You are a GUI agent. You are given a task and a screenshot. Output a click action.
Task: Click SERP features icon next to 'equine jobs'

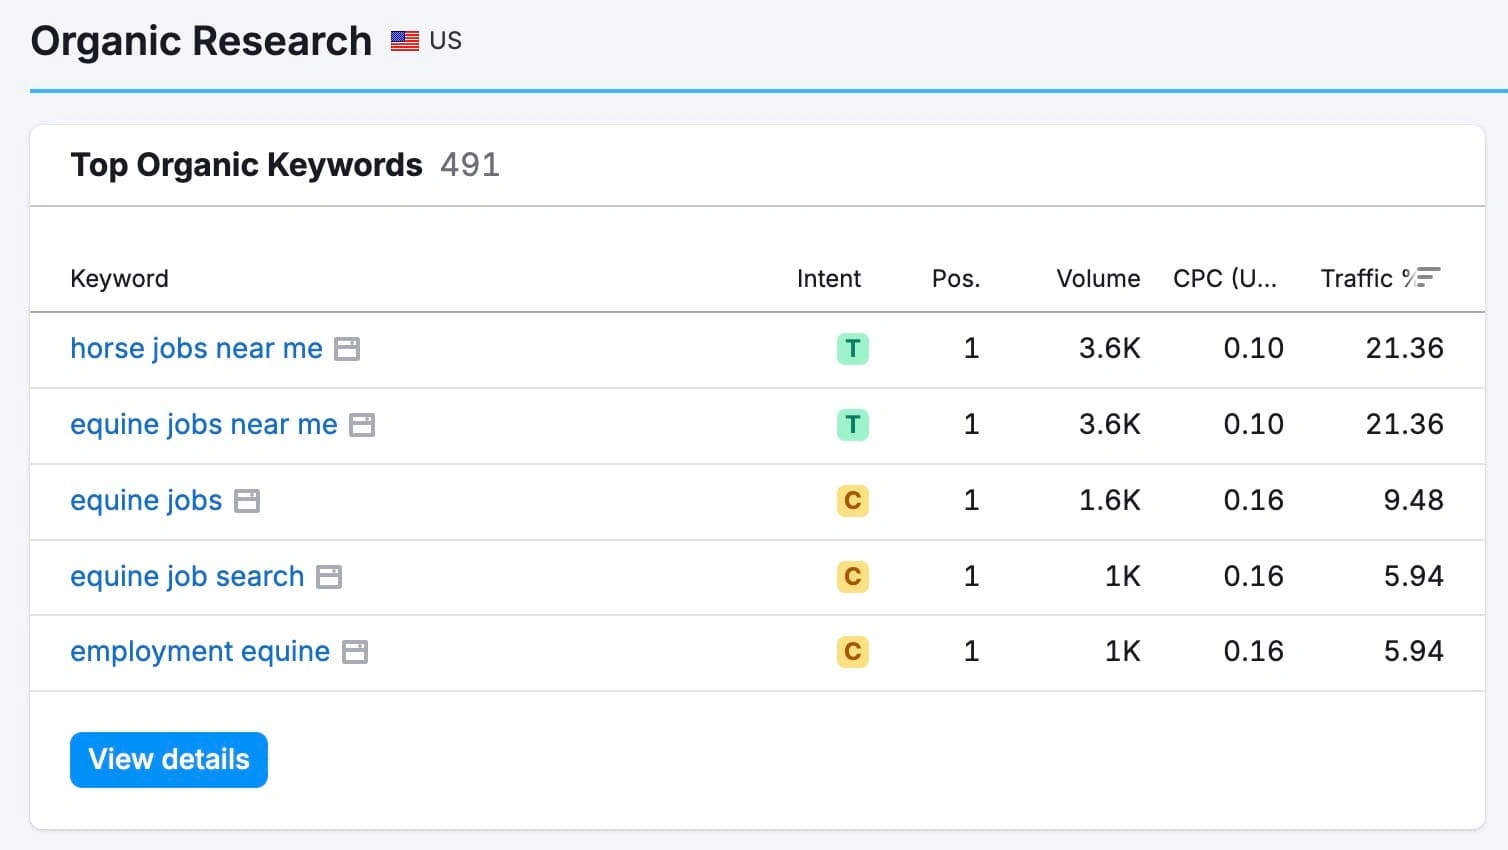(247, 501)
